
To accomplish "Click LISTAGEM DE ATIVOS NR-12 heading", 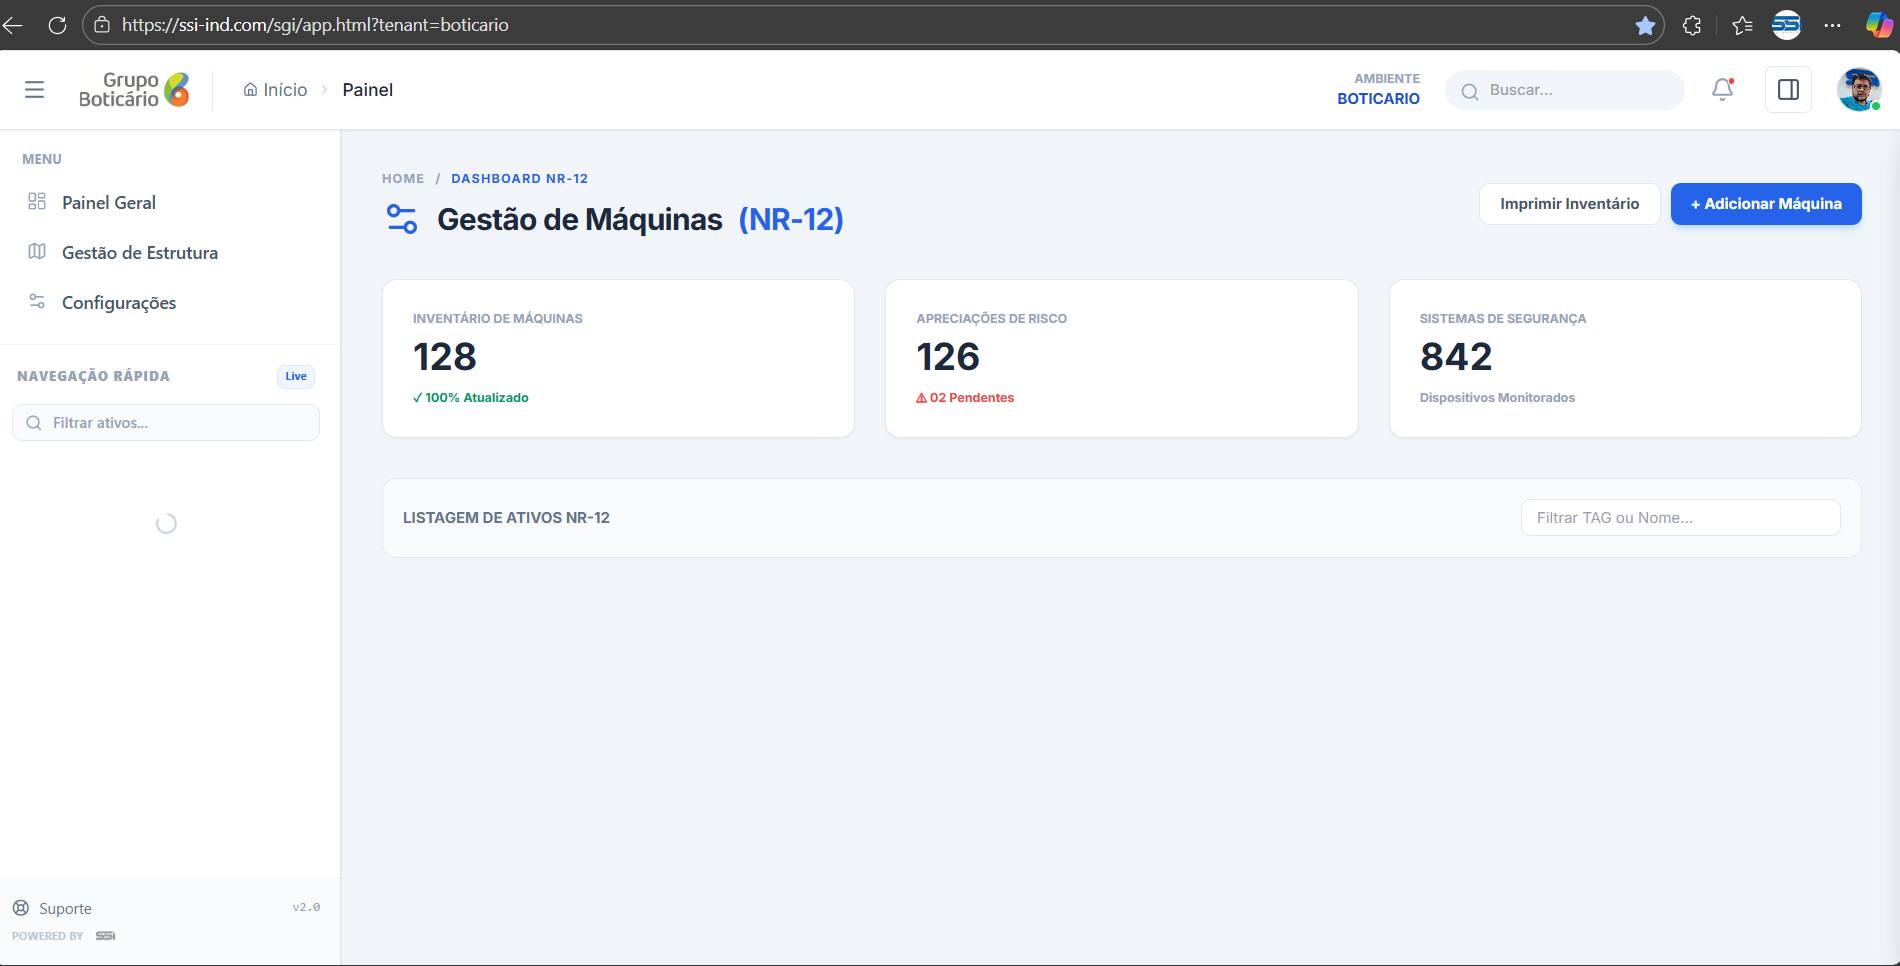I will (x=506, y=518).
